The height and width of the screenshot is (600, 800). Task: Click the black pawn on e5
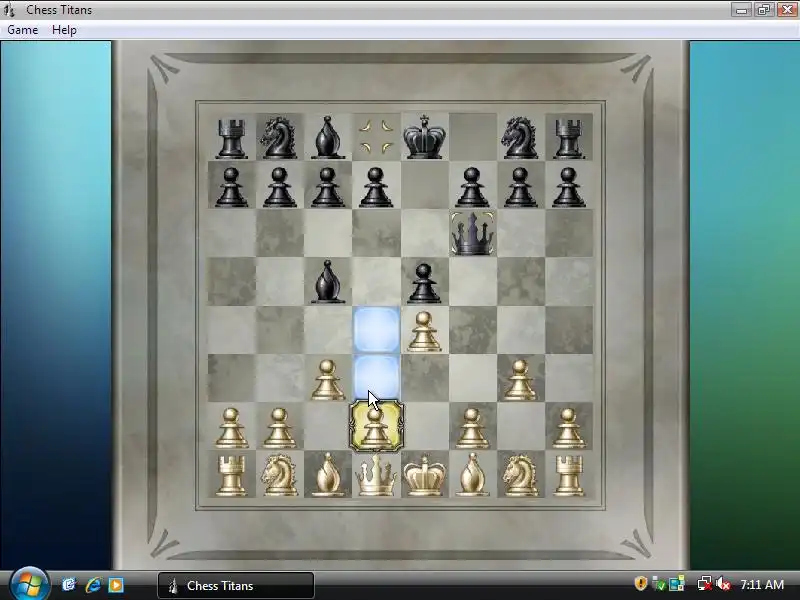(x=424, y=283)
